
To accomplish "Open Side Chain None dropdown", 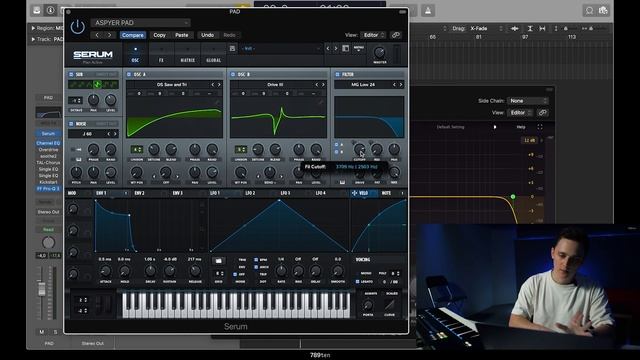I will click(x=528, y=100).
